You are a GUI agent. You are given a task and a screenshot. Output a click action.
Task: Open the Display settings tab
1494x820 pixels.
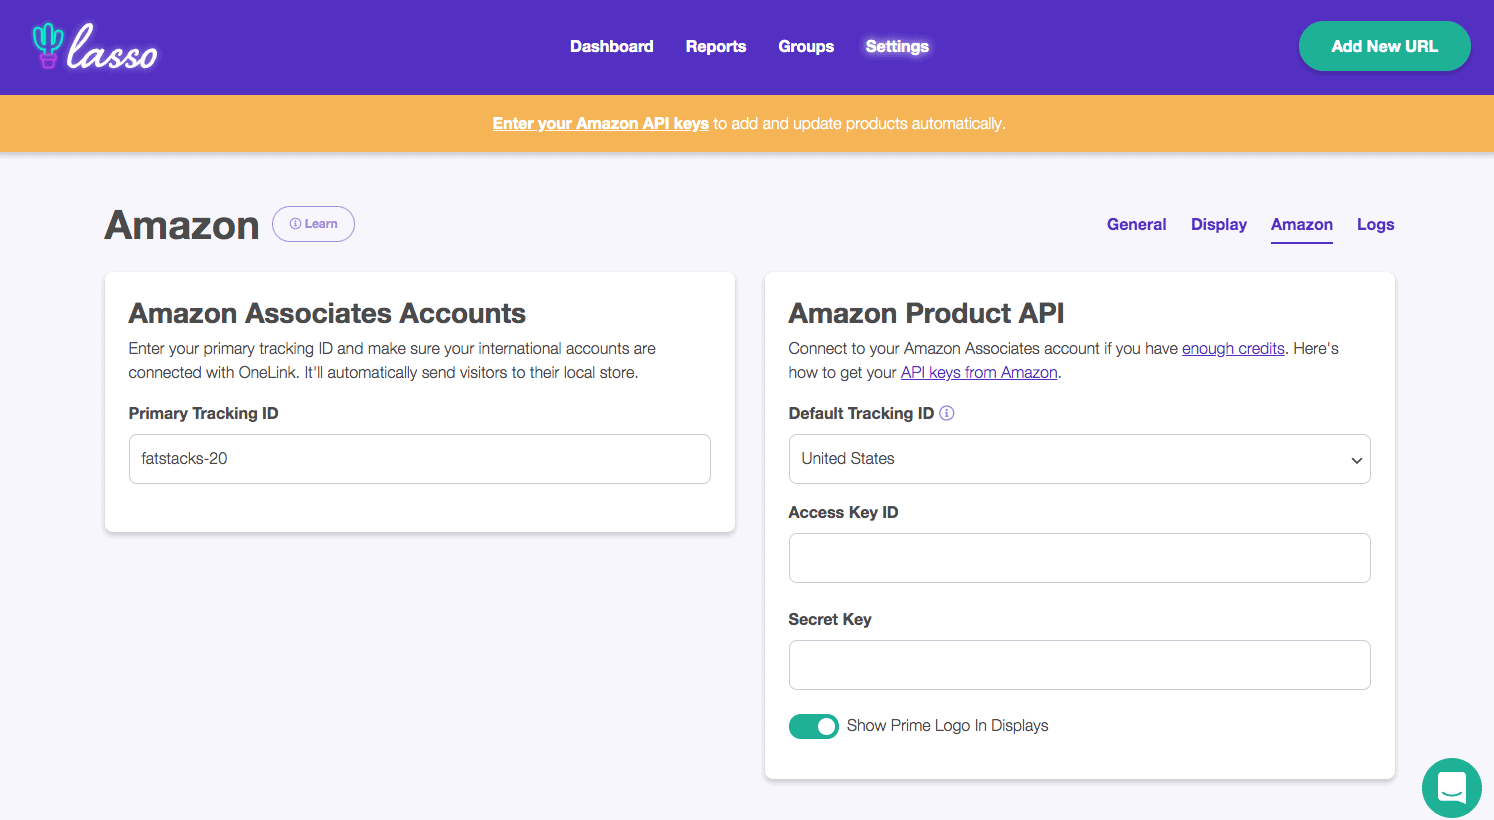pyautogui.click(x=1218, y=224)
